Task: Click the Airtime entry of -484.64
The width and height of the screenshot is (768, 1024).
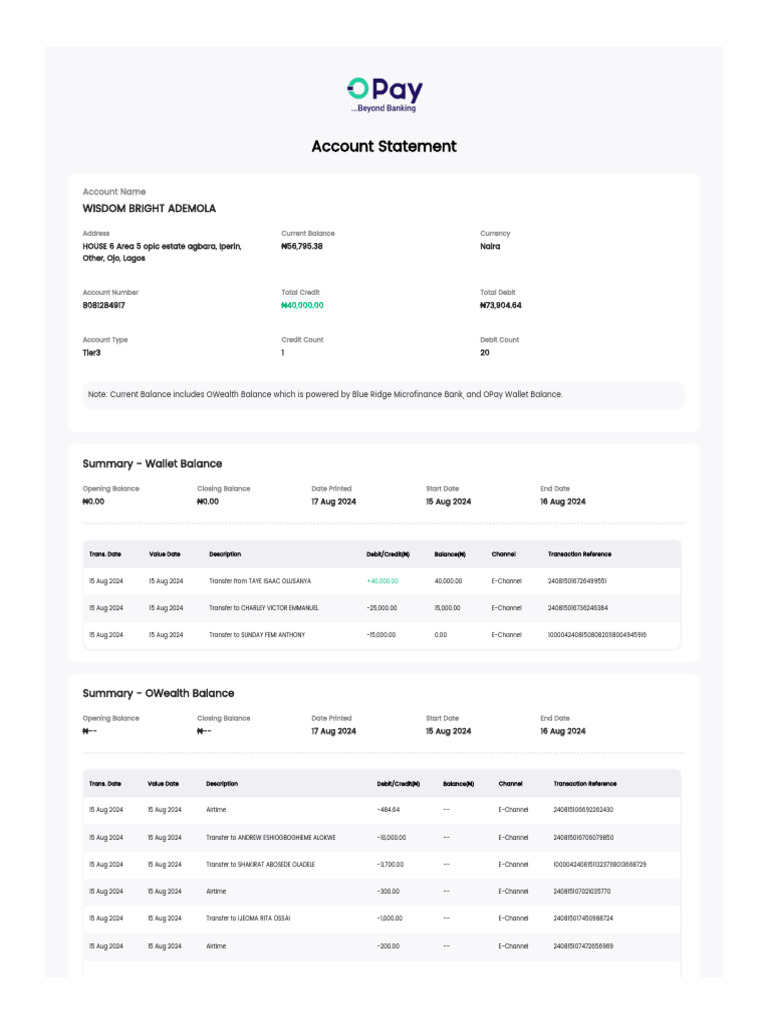Action: tap(382, 810)
